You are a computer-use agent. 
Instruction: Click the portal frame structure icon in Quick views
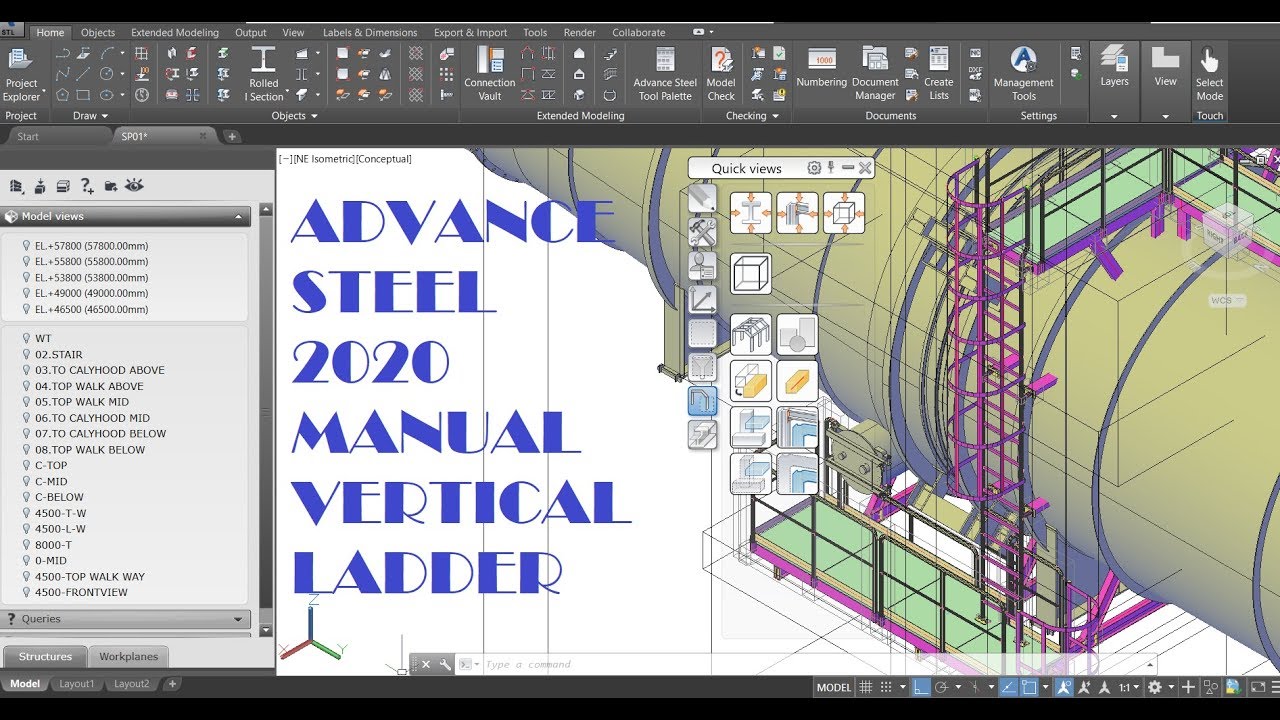[750, 335]
